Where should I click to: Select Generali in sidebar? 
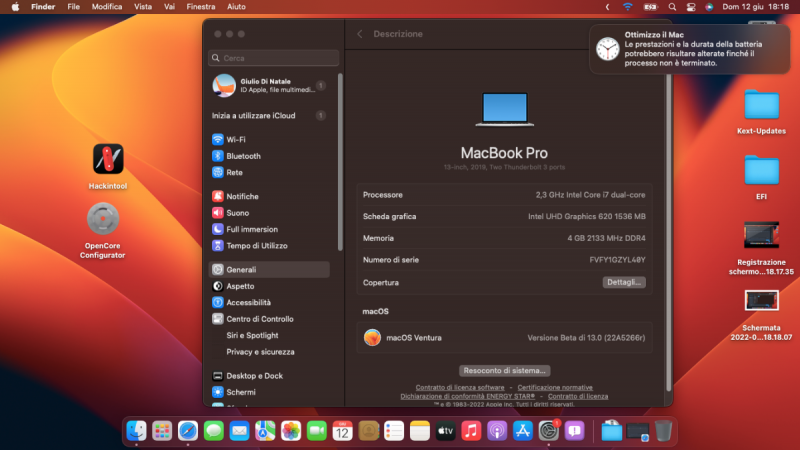click(x=269, y=269)
